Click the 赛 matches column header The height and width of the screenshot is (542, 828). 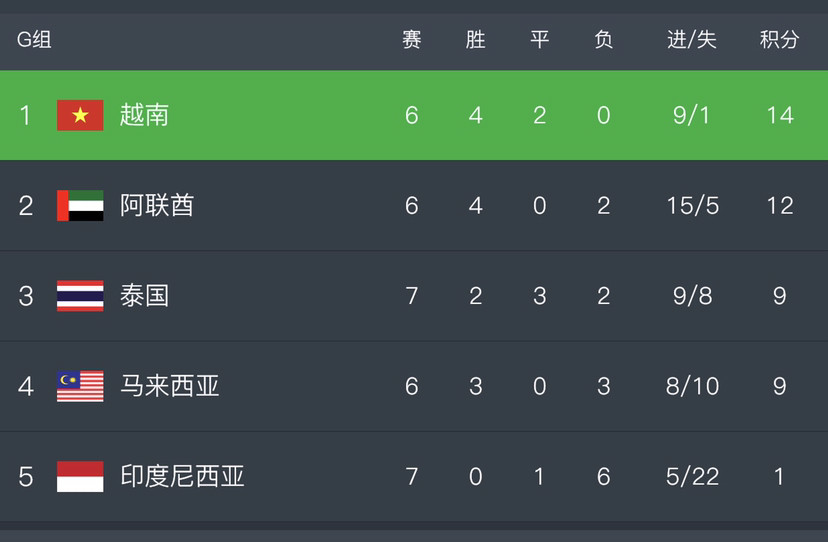tap(412, 40)
